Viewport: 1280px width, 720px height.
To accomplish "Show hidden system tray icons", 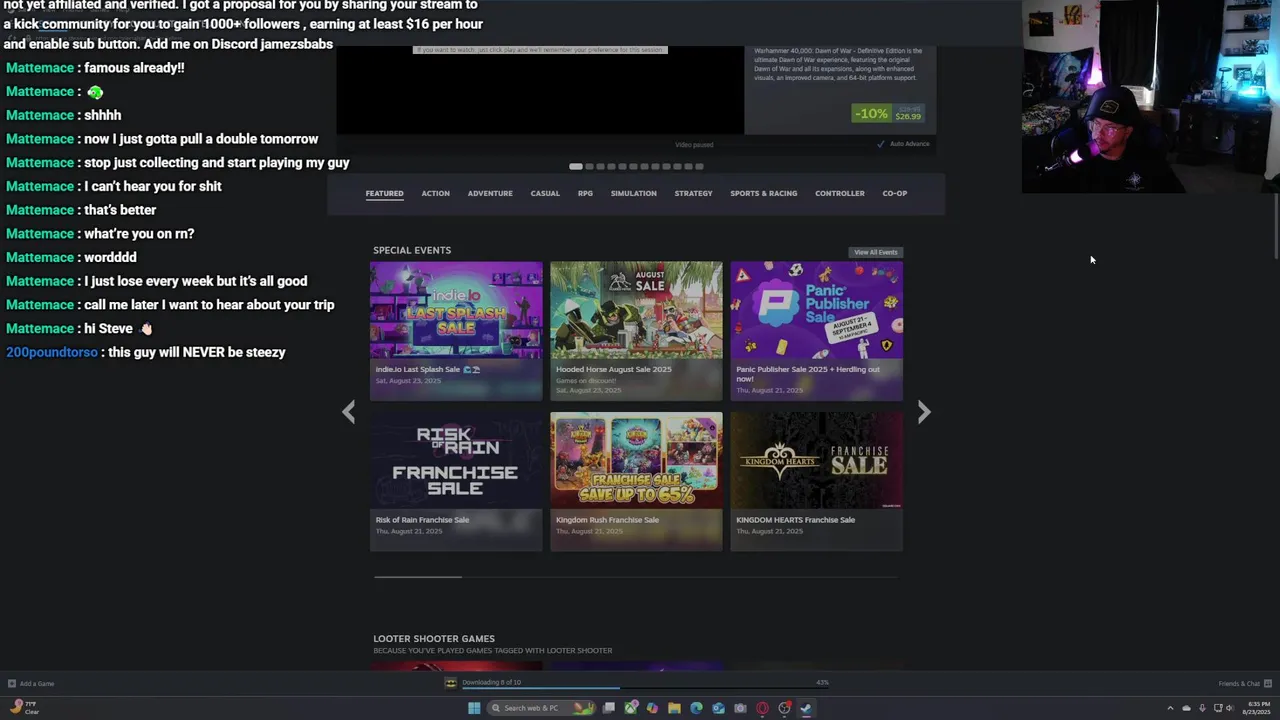I will 1170,708.
